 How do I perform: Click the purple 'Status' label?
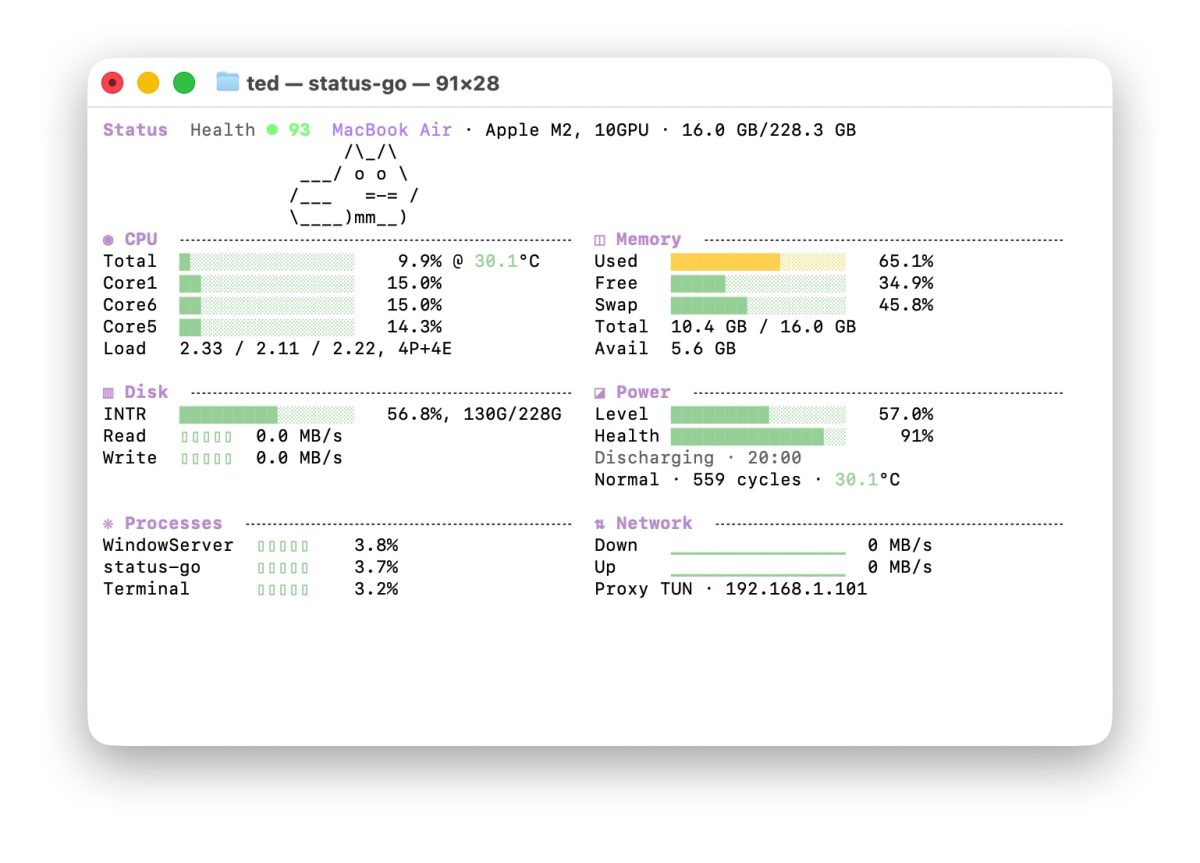click(x=135, y=130)
